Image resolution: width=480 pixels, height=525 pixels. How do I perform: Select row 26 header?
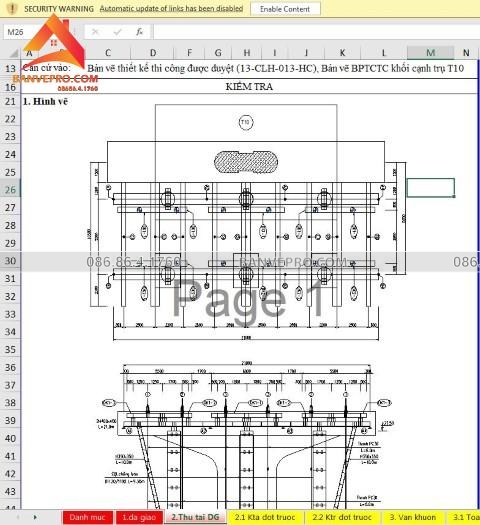10,190
